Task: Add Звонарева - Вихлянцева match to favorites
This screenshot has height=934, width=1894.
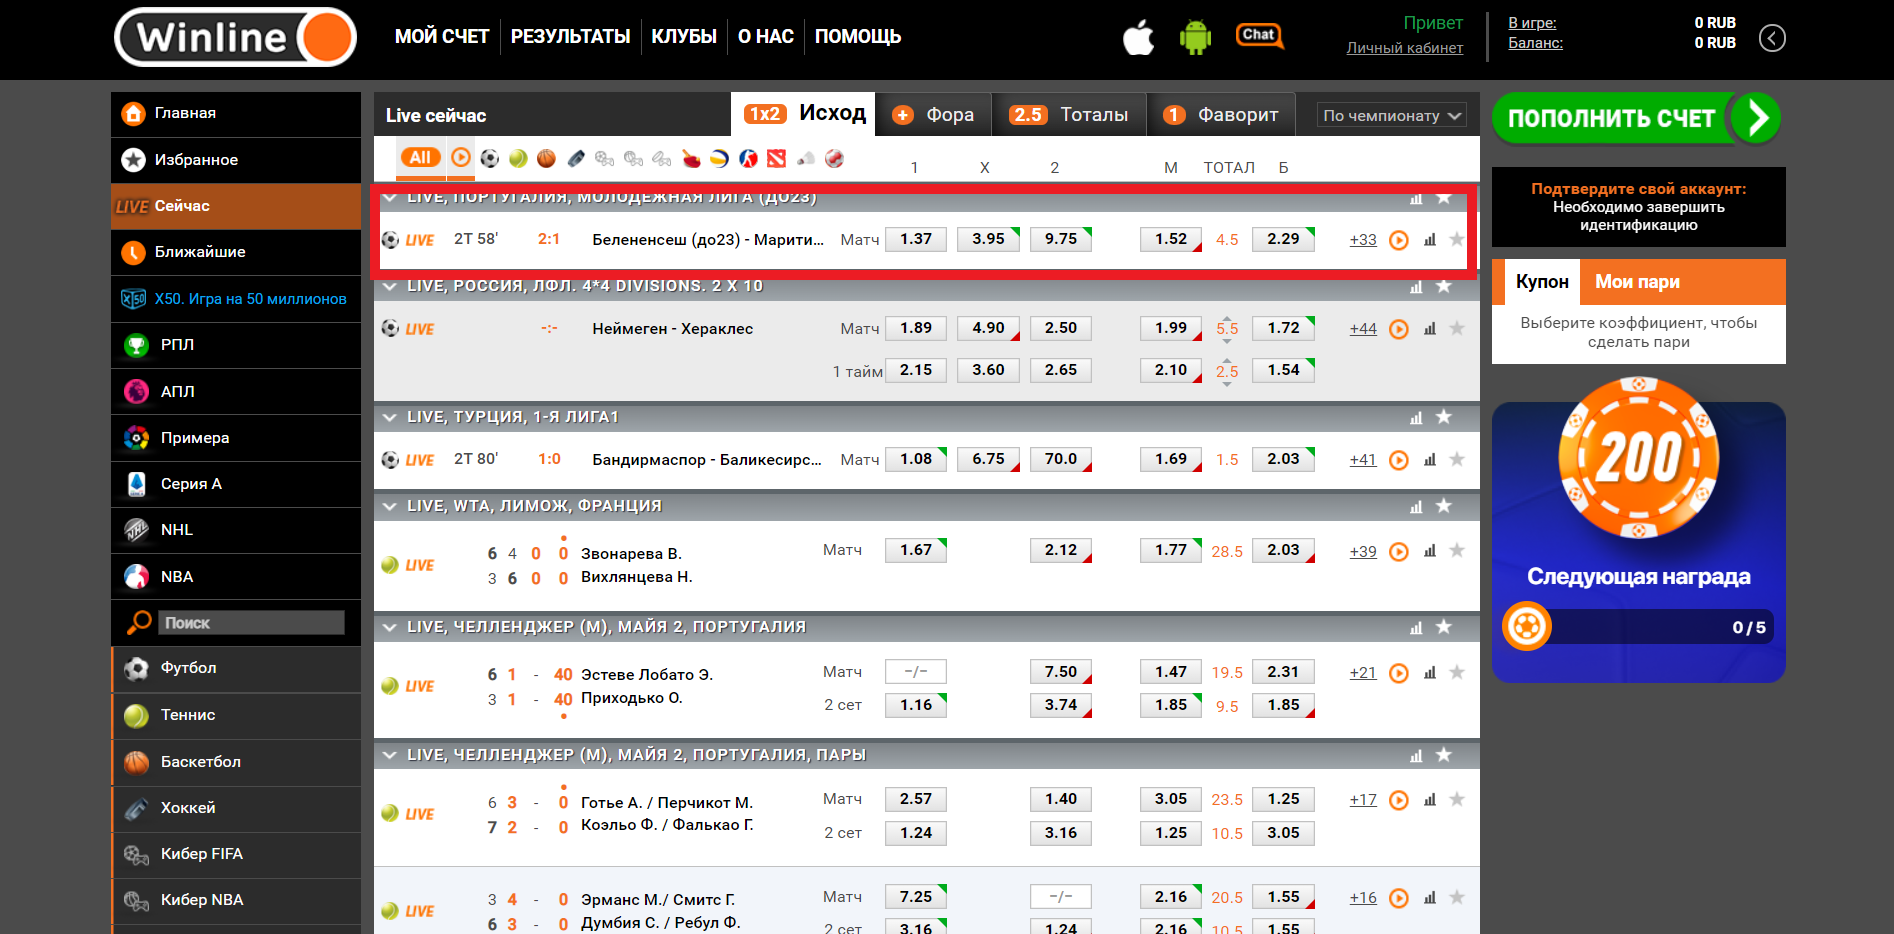Action: [x=1457, y=550]
